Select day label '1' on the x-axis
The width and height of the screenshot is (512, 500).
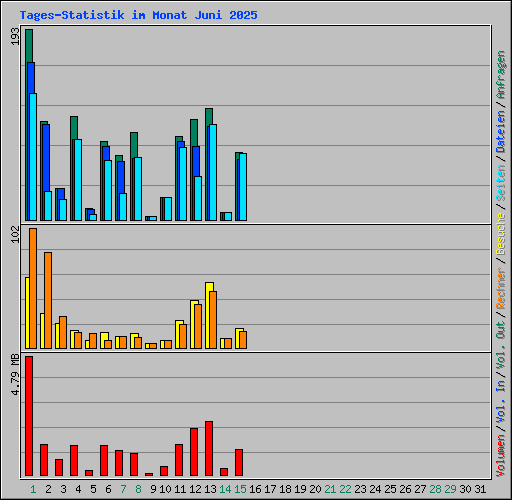click(33, 489)
